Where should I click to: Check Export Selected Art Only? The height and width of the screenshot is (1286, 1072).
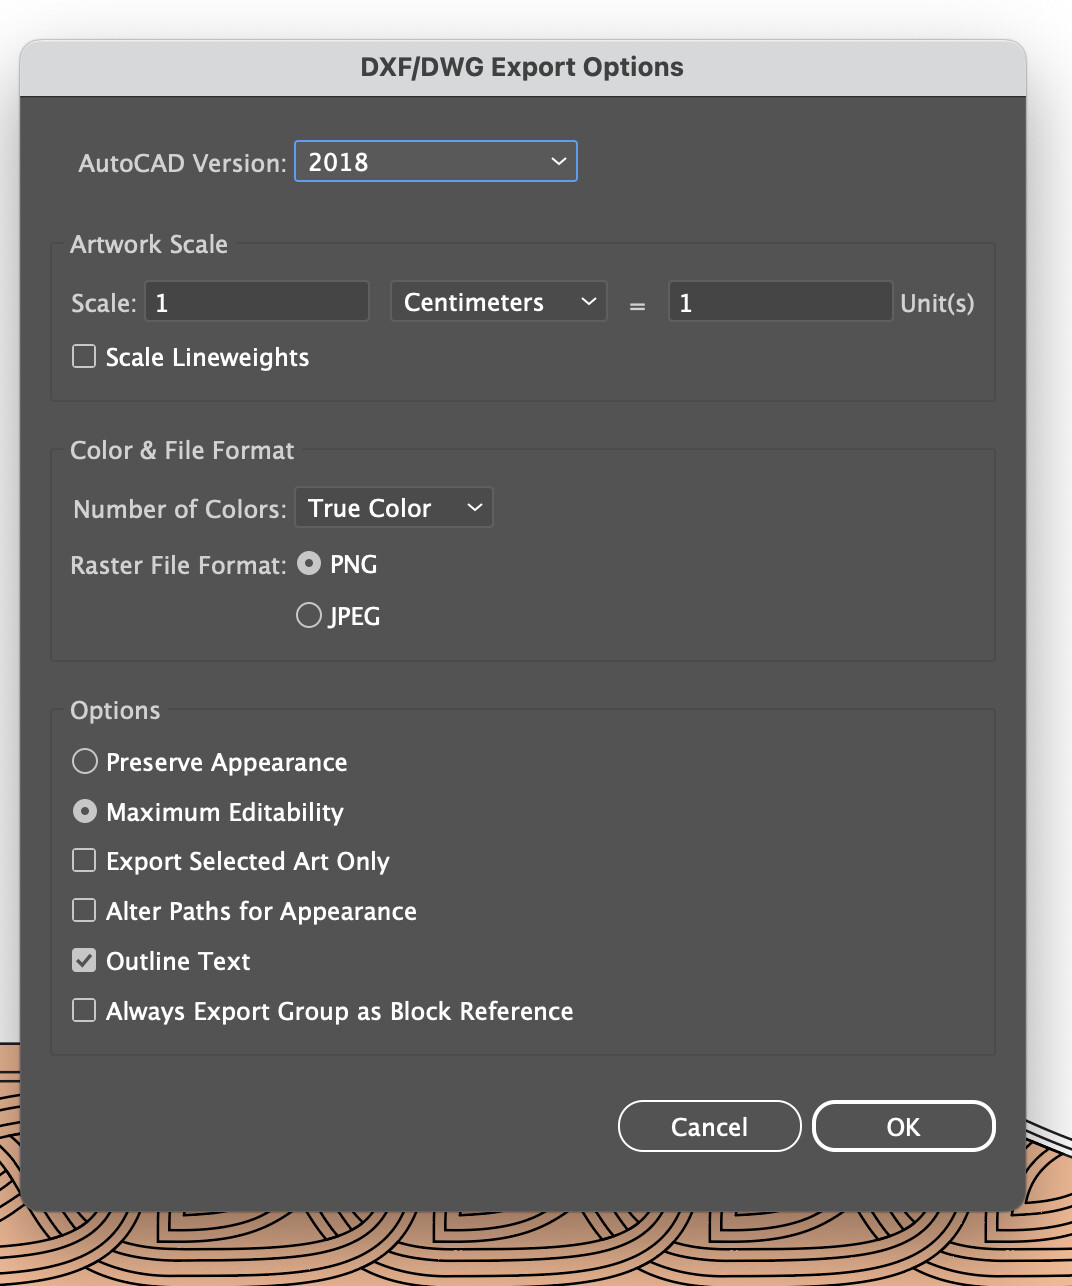pos(84,861)
